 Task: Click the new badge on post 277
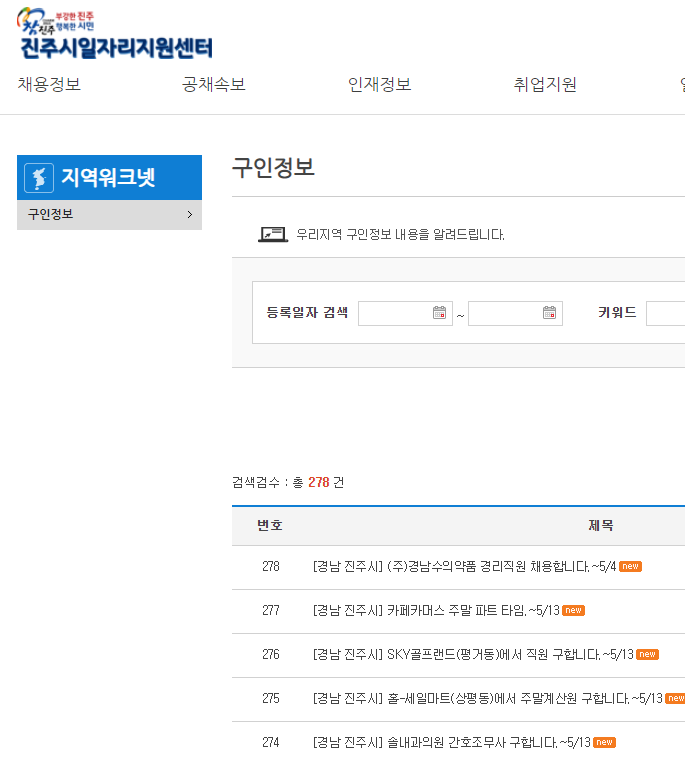coord(573,610)
